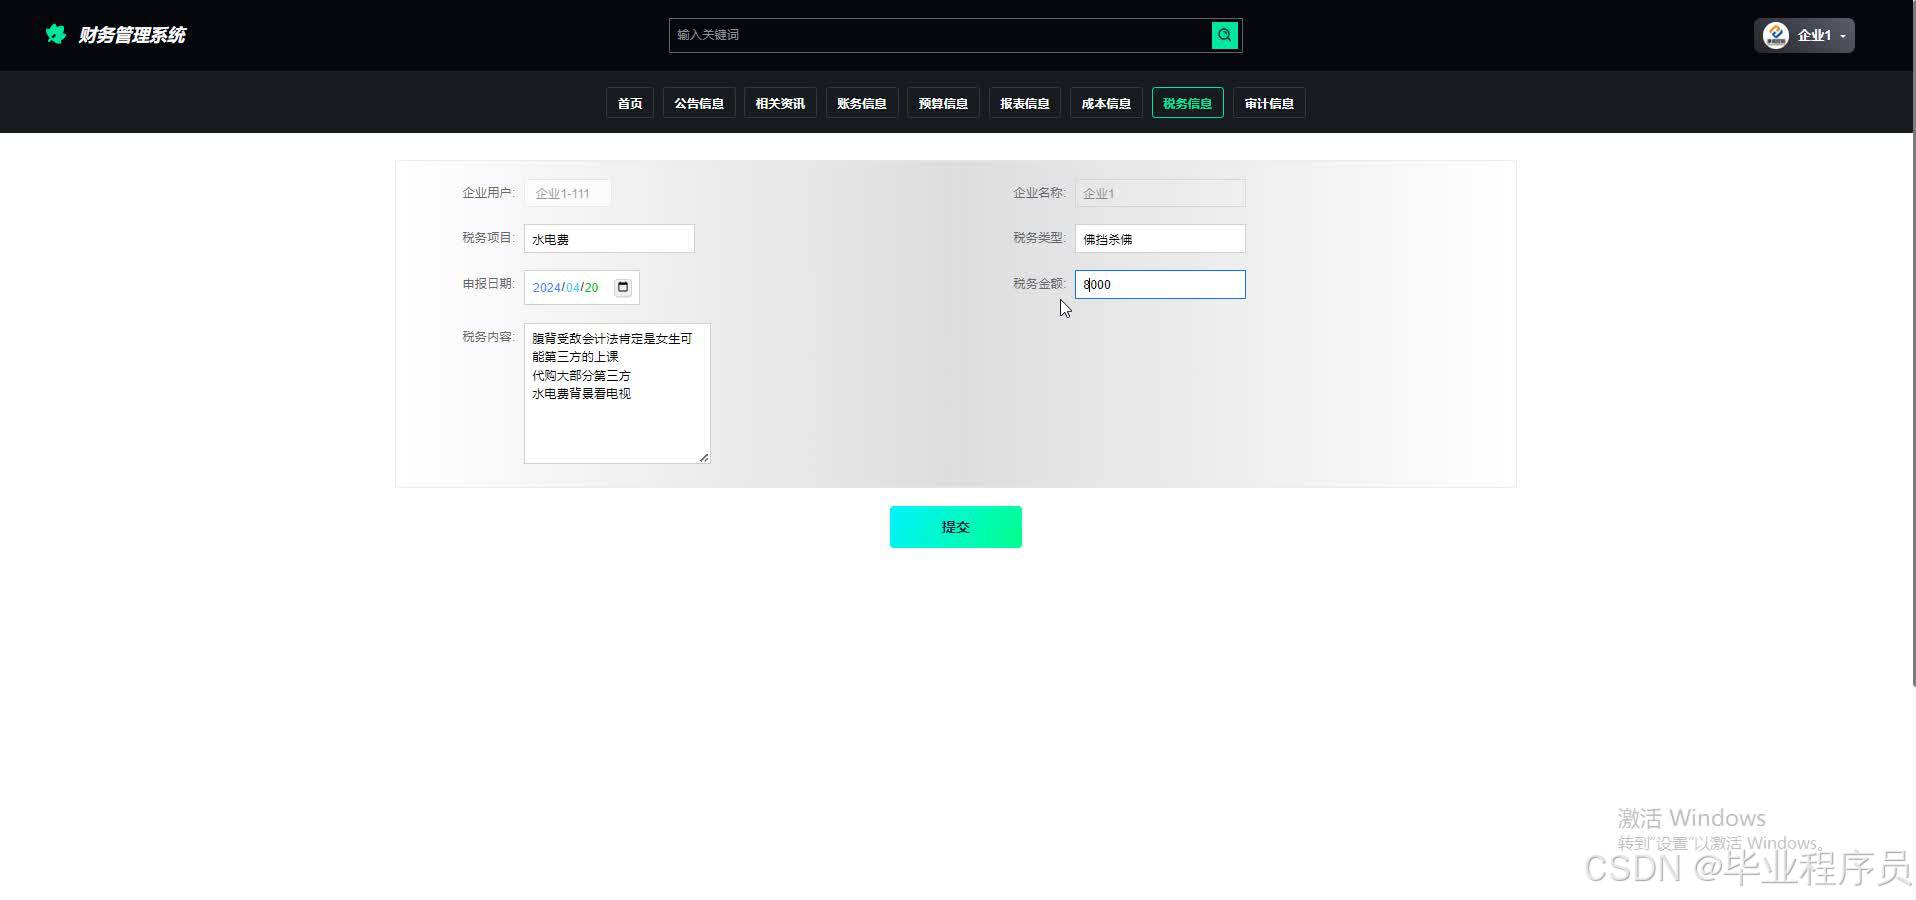This screenshot has width=1916, height=900.
Task: Expand the 企业1 user dropdown arrow
Action: [1843, 37]
